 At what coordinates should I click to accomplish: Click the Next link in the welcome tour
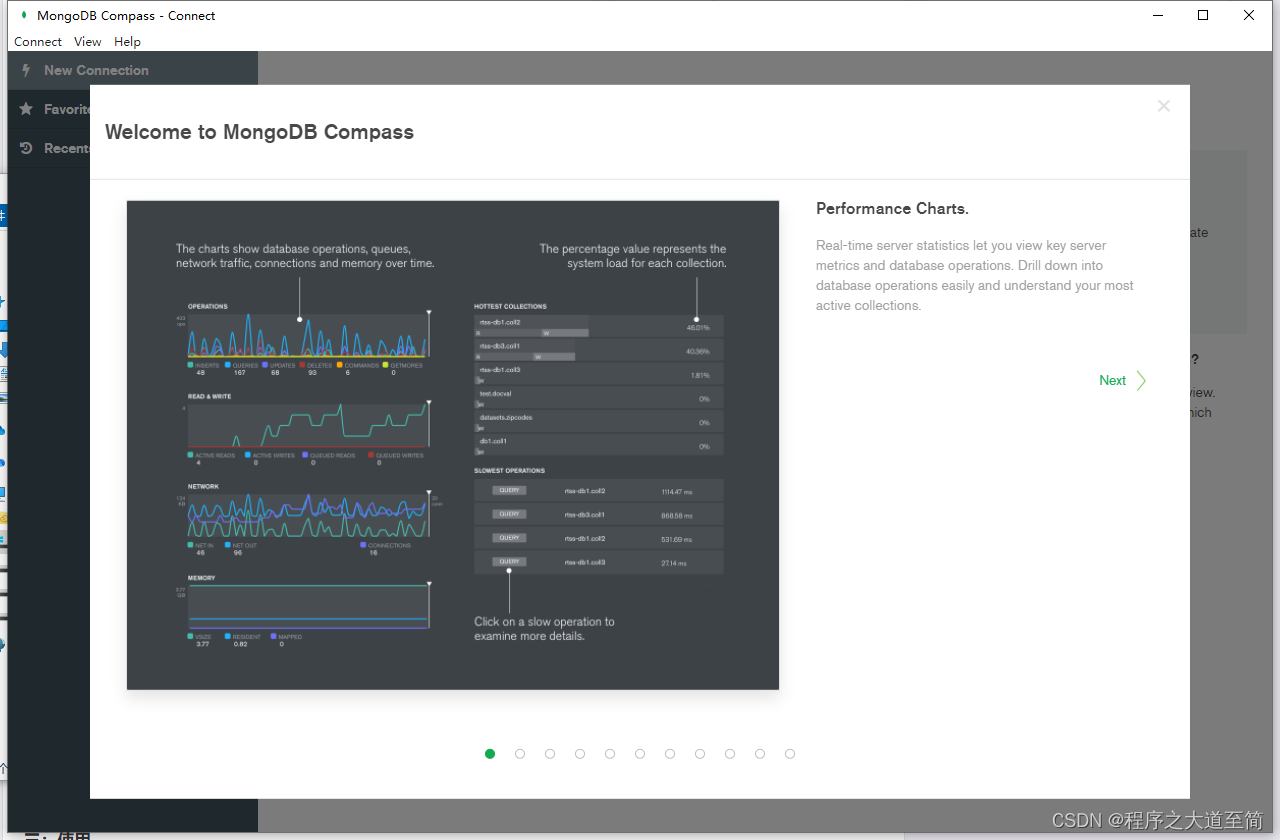coord(1112,380)
